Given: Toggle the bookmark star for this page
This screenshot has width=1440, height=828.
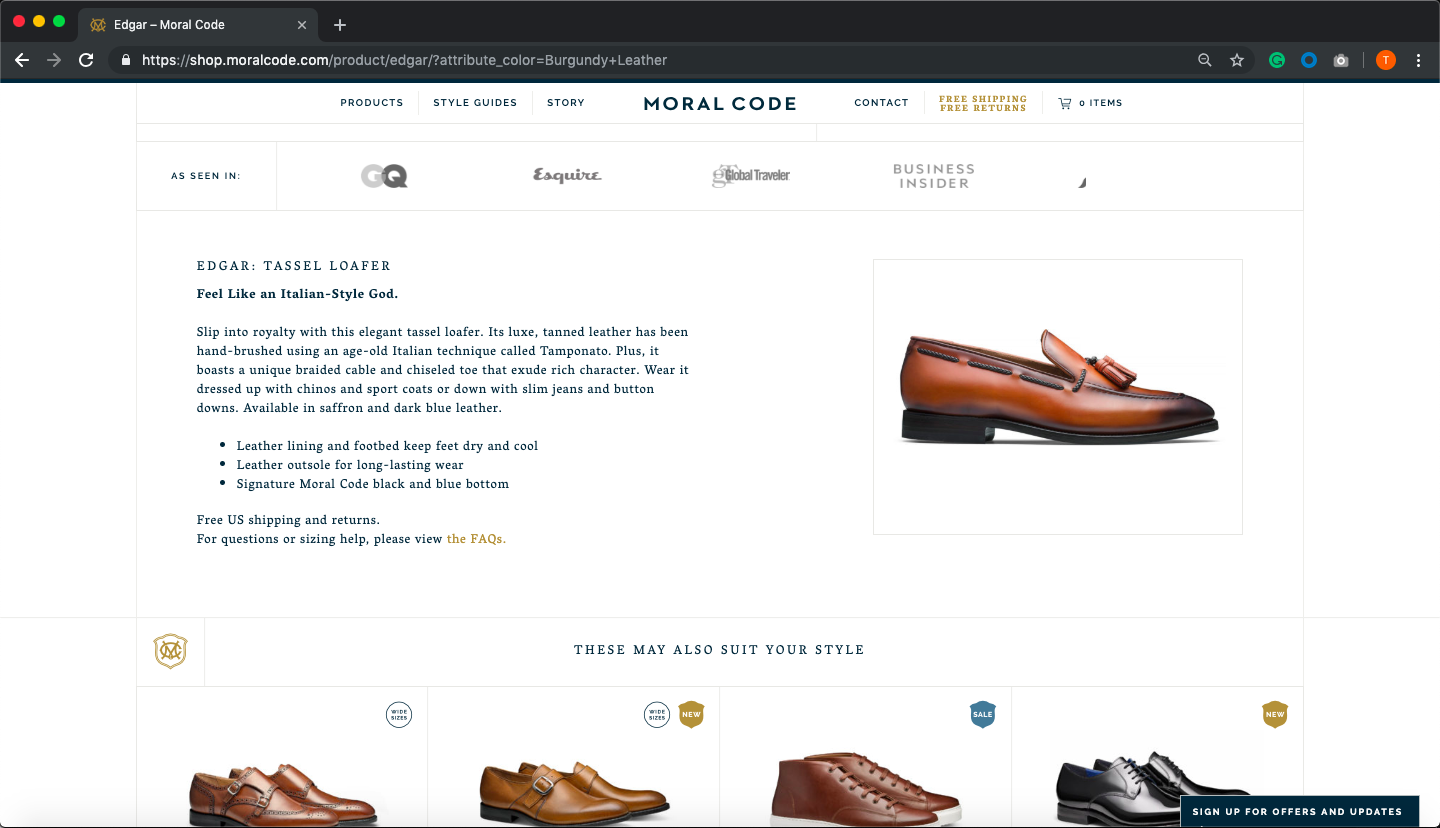Looking at the screenshot, I should [1237, 60].
